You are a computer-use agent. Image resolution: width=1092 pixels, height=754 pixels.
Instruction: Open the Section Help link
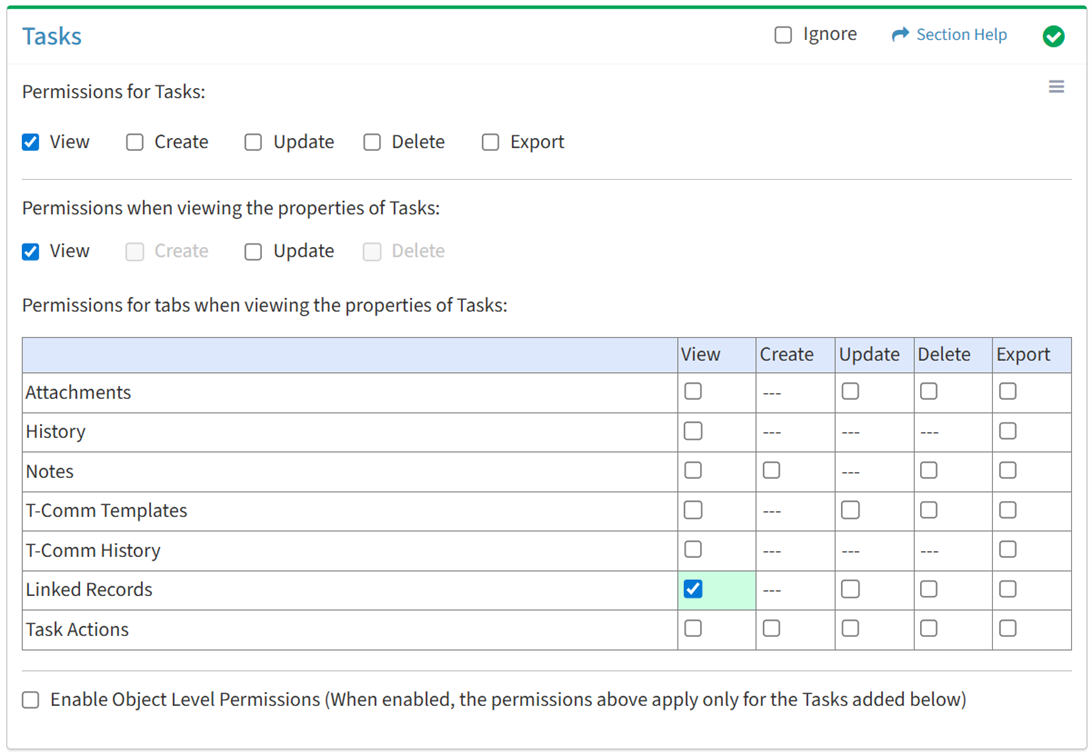click(961, 35)
